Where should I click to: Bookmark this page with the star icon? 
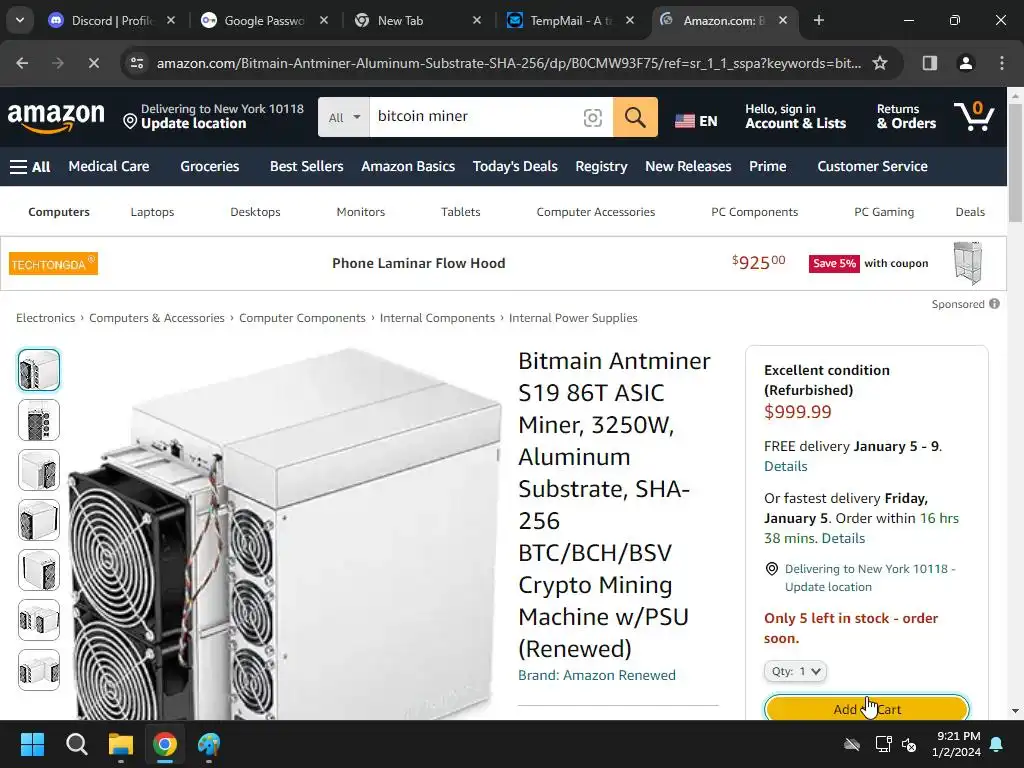(880, 63)
